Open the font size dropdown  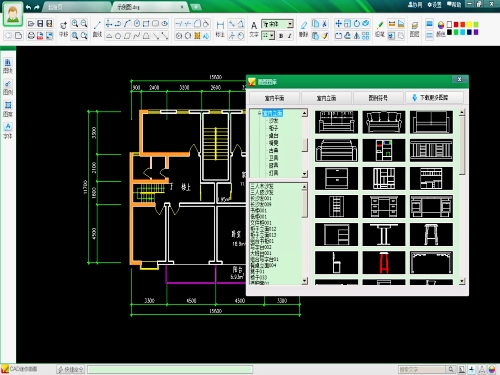point(268,35)
